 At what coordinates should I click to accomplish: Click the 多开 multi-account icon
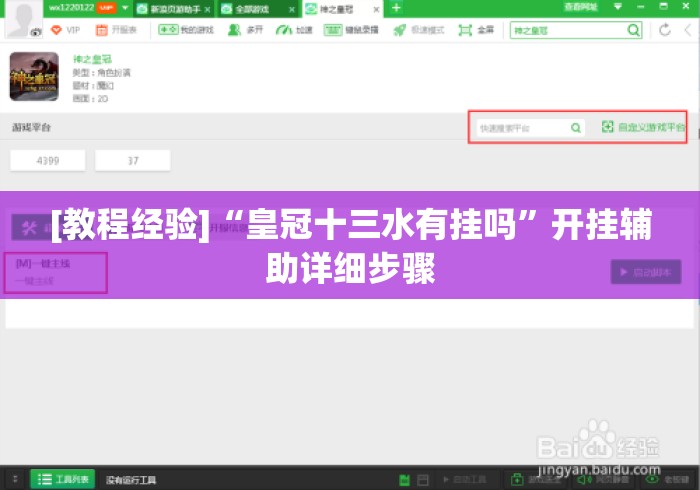click(234, 30)
